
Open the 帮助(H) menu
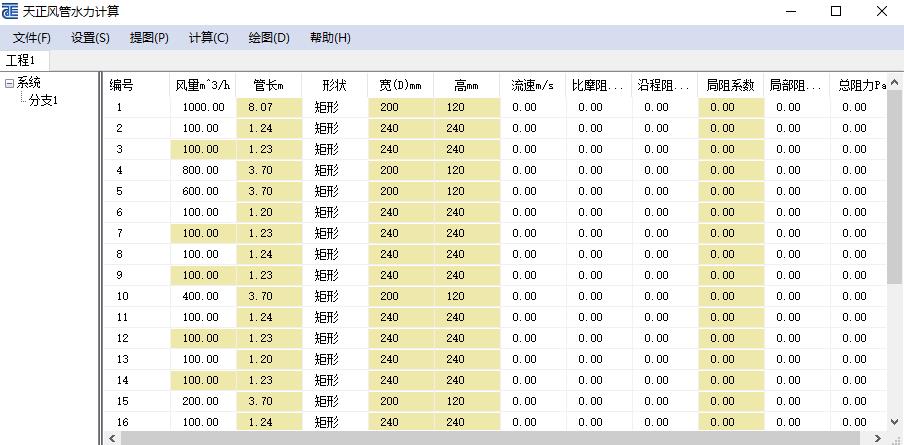pyautogui.click(x=330, y=38)
